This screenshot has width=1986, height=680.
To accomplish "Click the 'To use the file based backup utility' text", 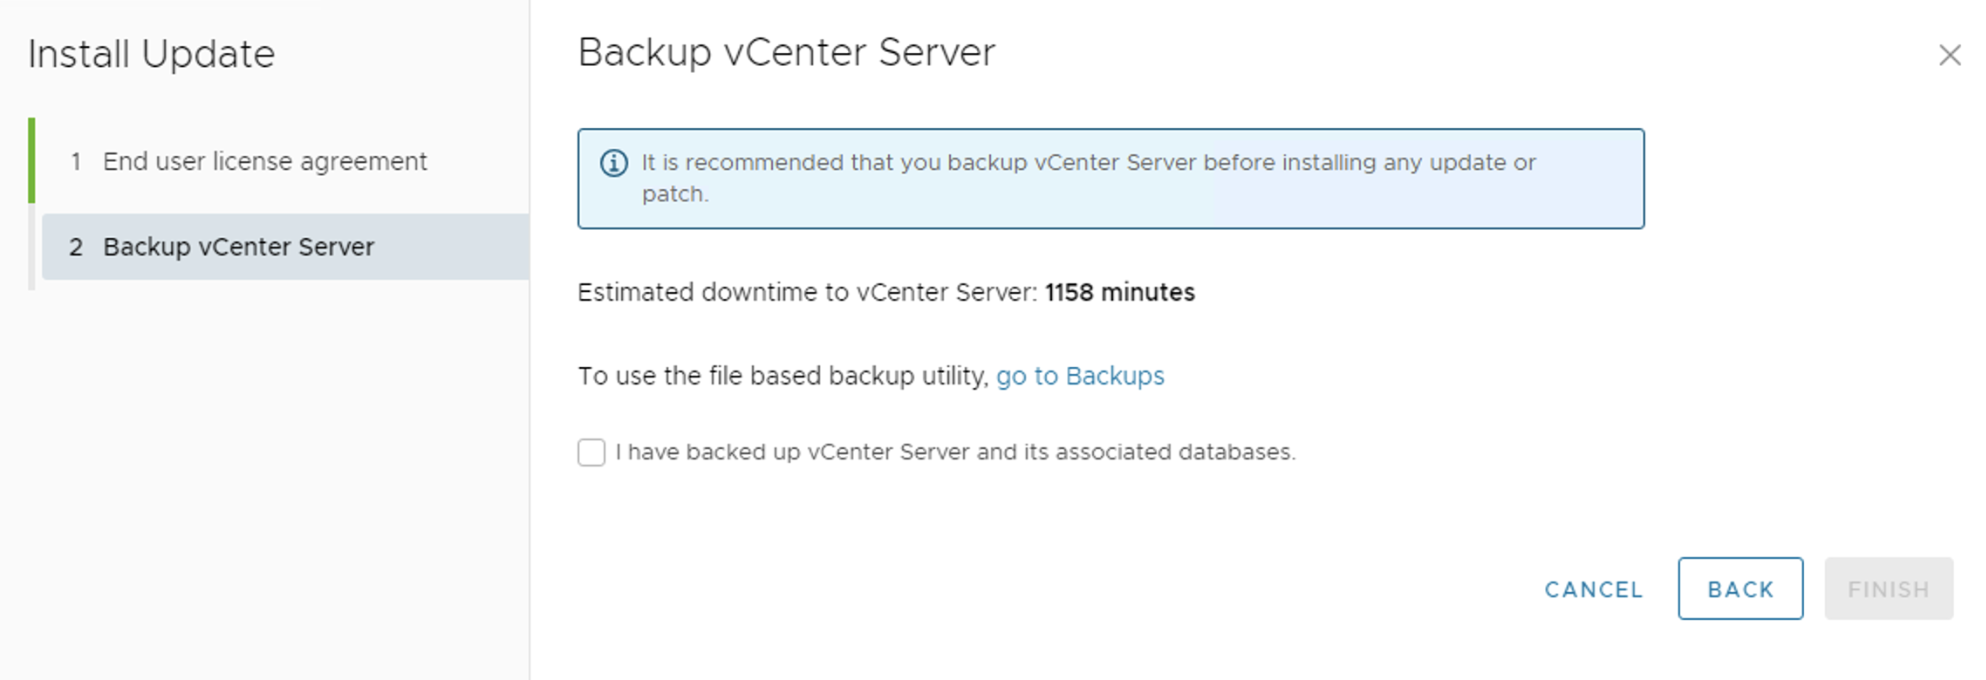I will [783, 376].
